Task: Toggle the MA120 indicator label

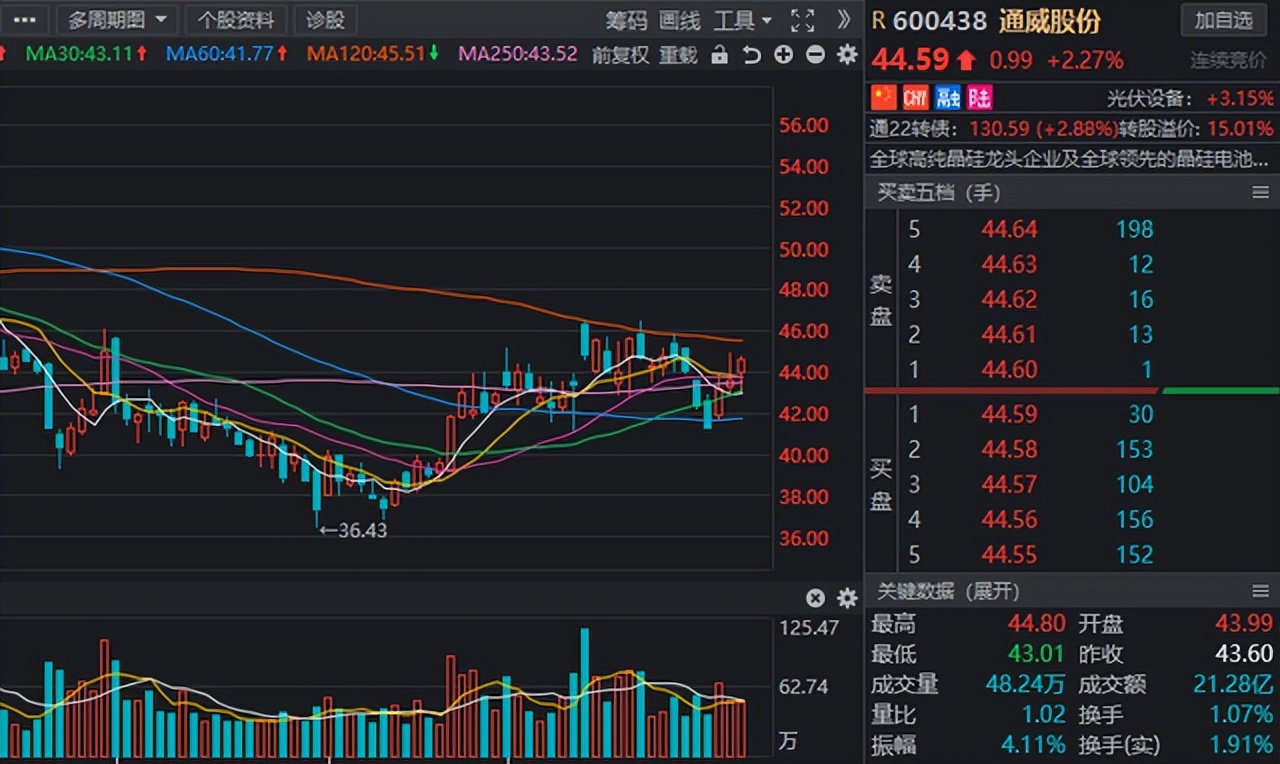Action: coord(373,54)
